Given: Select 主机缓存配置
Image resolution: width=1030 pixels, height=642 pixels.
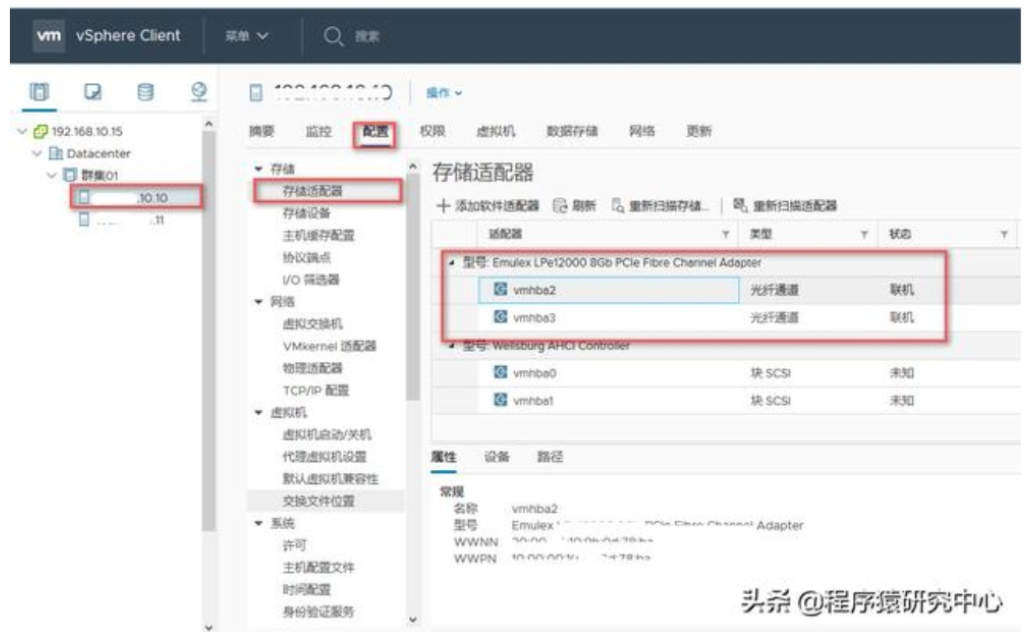Looking at the screenshot, I should [x=319, y=235].
